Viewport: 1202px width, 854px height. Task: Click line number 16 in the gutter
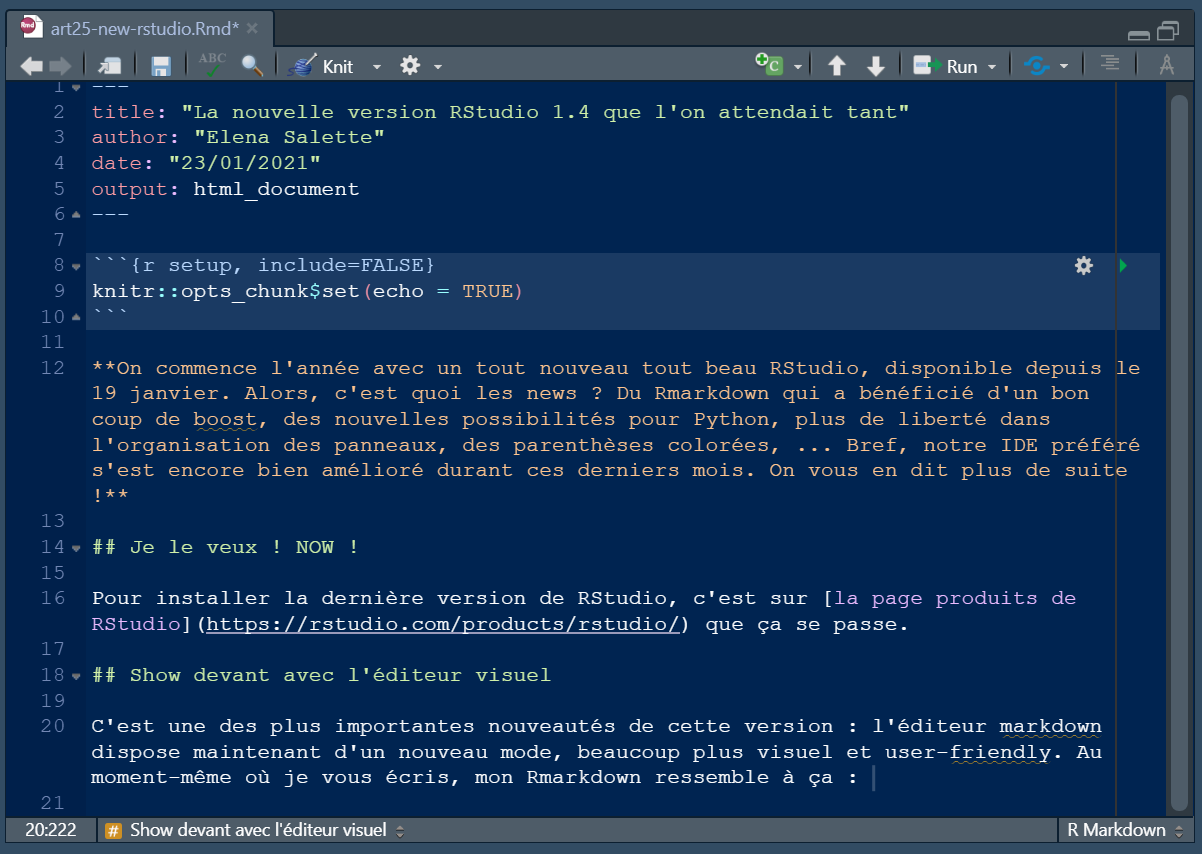[53, 598]
